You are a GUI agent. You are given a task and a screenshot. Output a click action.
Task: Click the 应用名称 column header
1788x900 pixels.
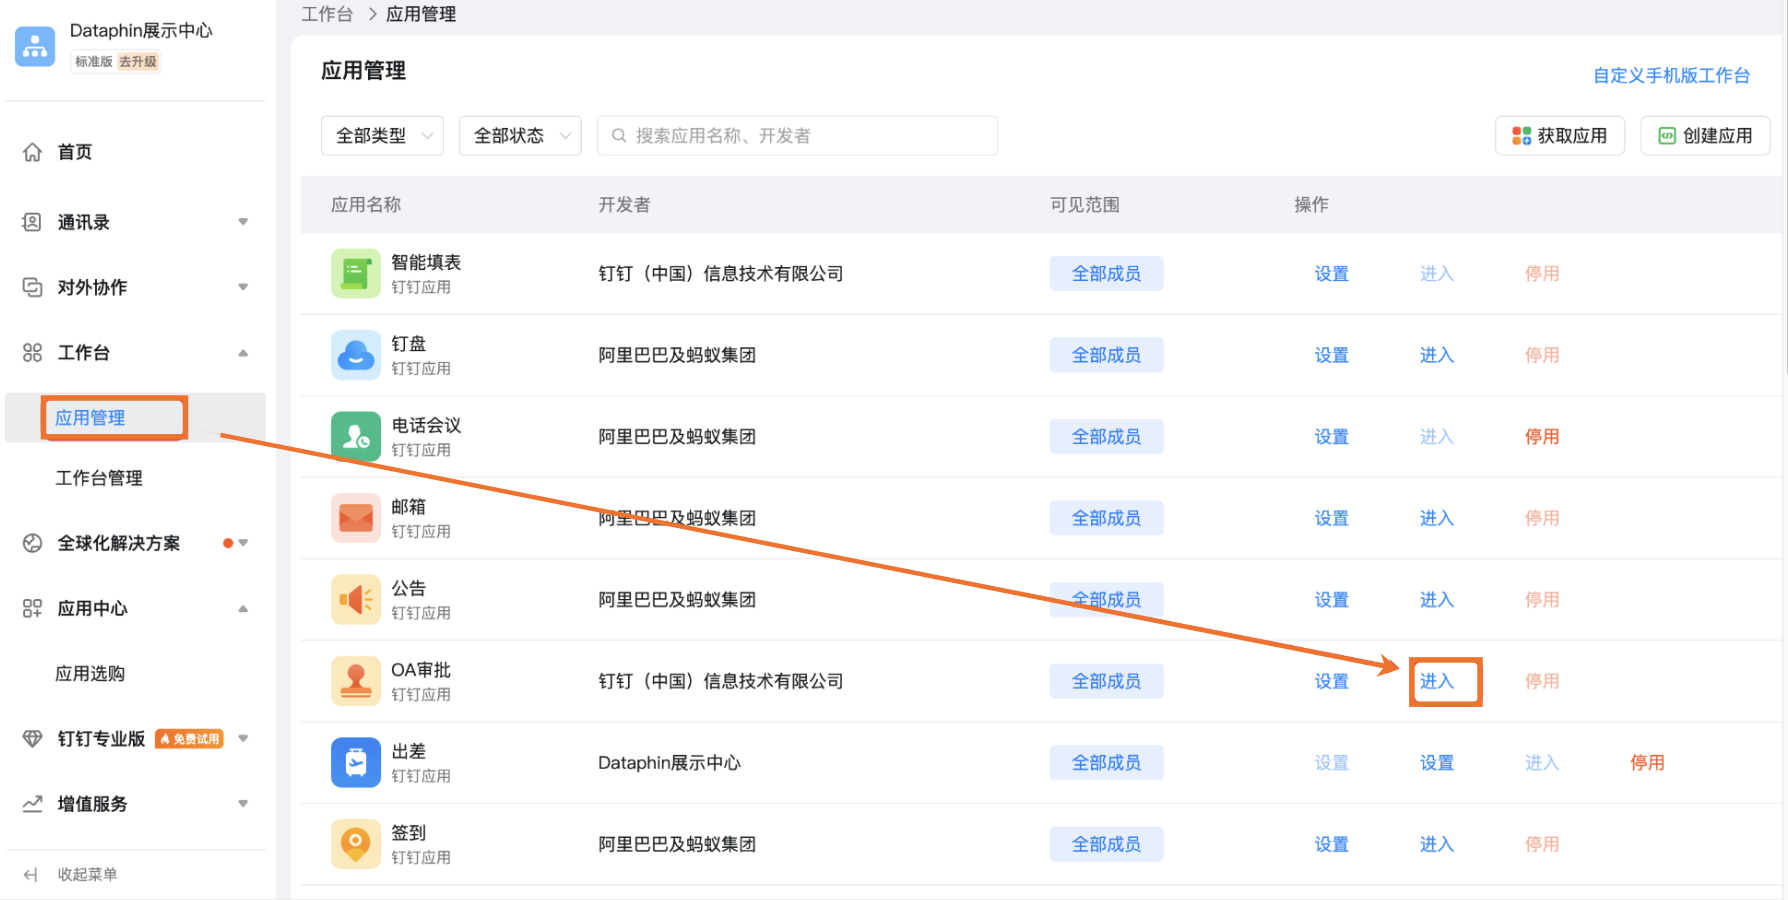[x=366, y=205]
